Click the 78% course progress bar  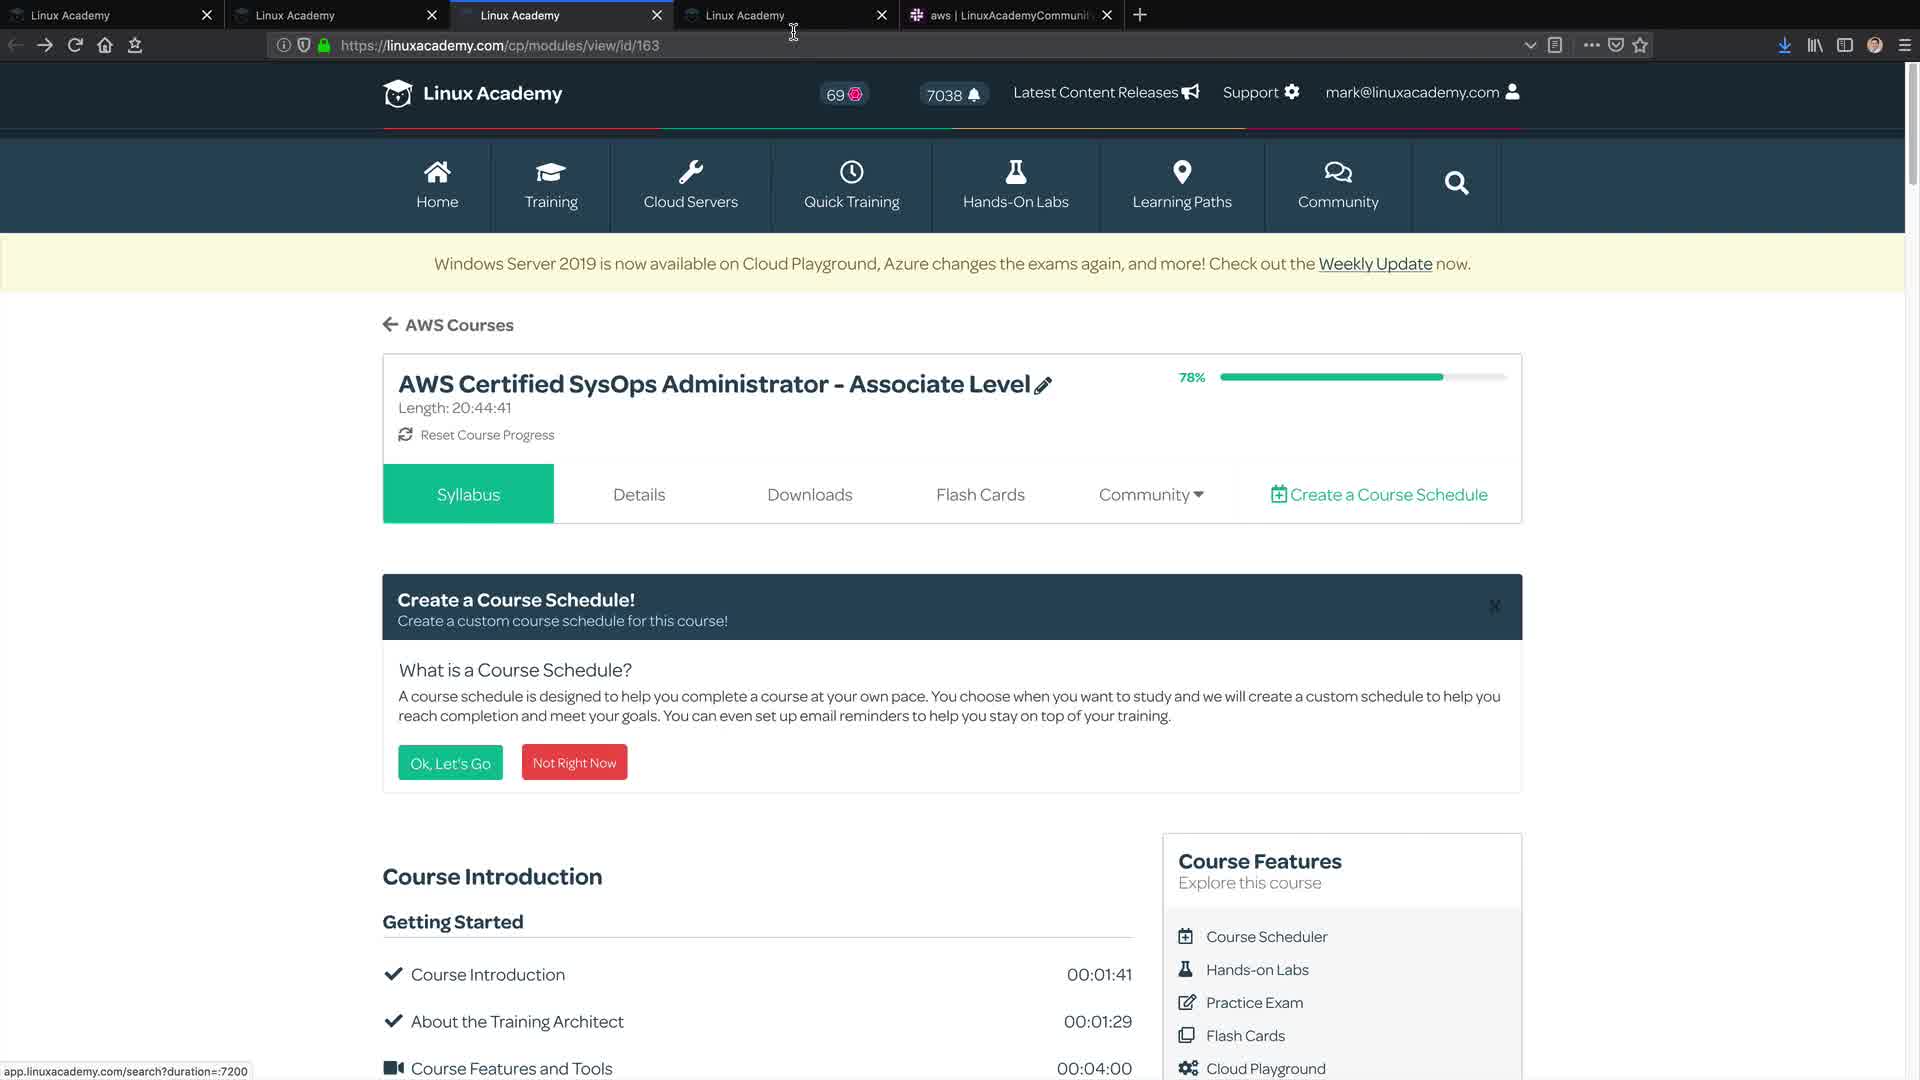1362,377
